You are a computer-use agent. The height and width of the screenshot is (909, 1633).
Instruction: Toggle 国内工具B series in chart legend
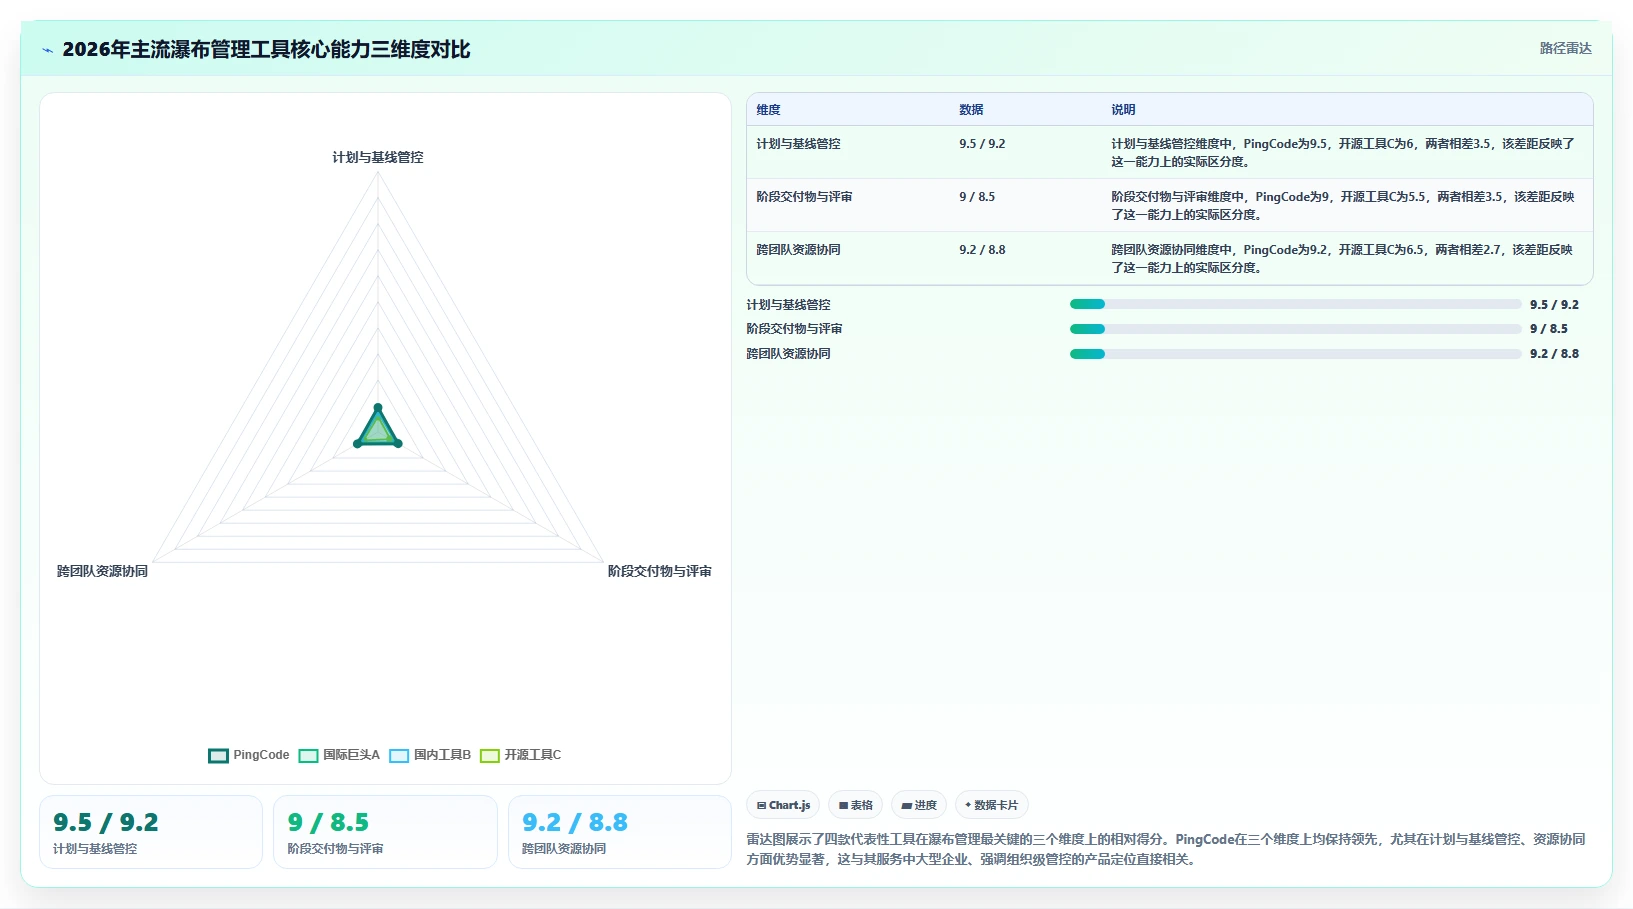[x=430, y=755]
